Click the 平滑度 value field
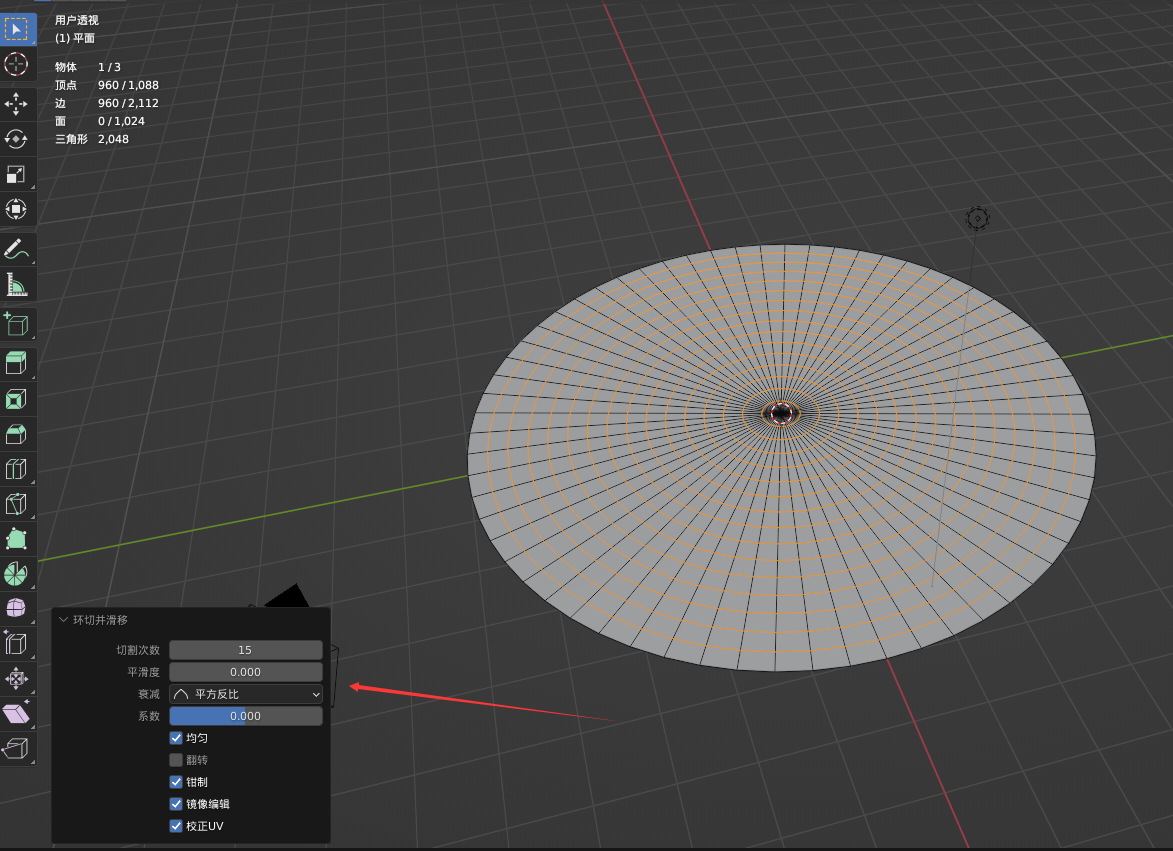The image size is (1173, 851). click(245, 672)
